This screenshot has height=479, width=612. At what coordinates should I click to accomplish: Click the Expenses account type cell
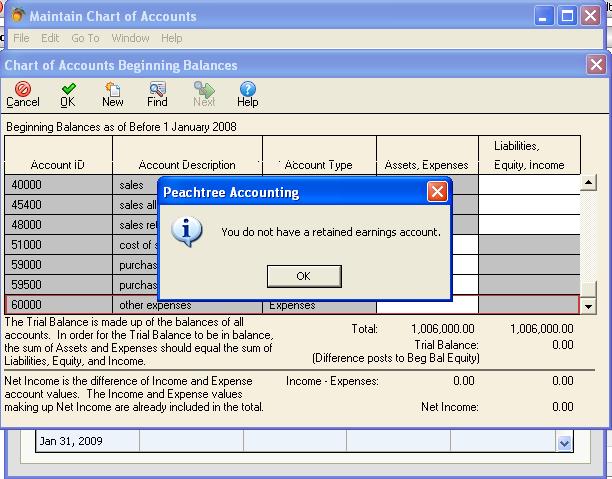point(319,306)
